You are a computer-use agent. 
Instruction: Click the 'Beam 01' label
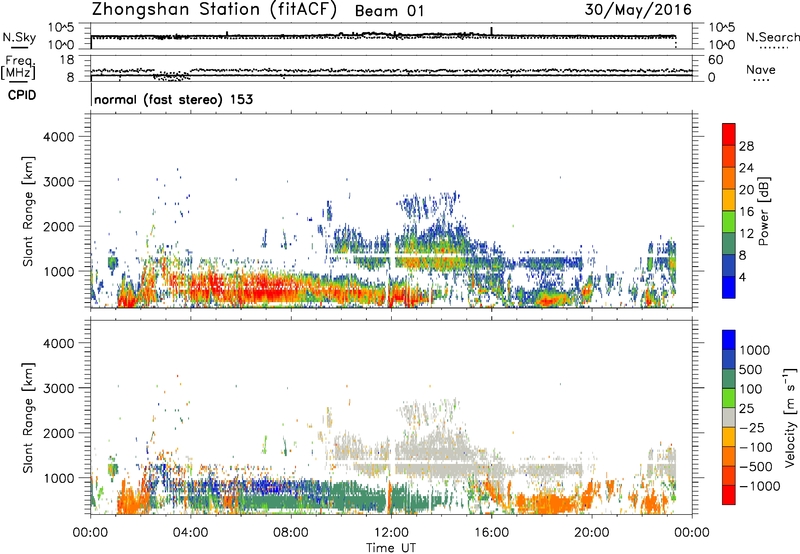[389, 11]
